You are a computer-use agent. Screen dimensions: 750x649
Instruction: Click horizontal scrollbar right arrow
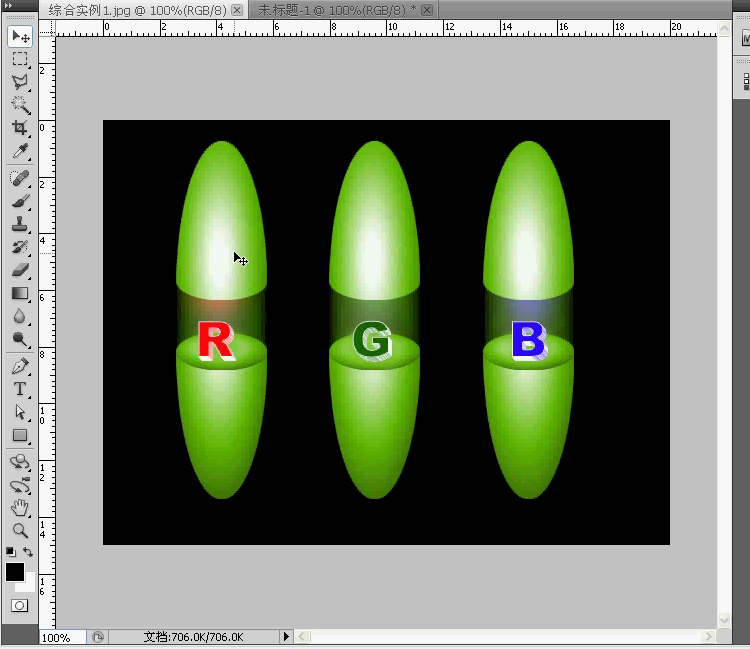pyautogui.click(x=708, y=637)
